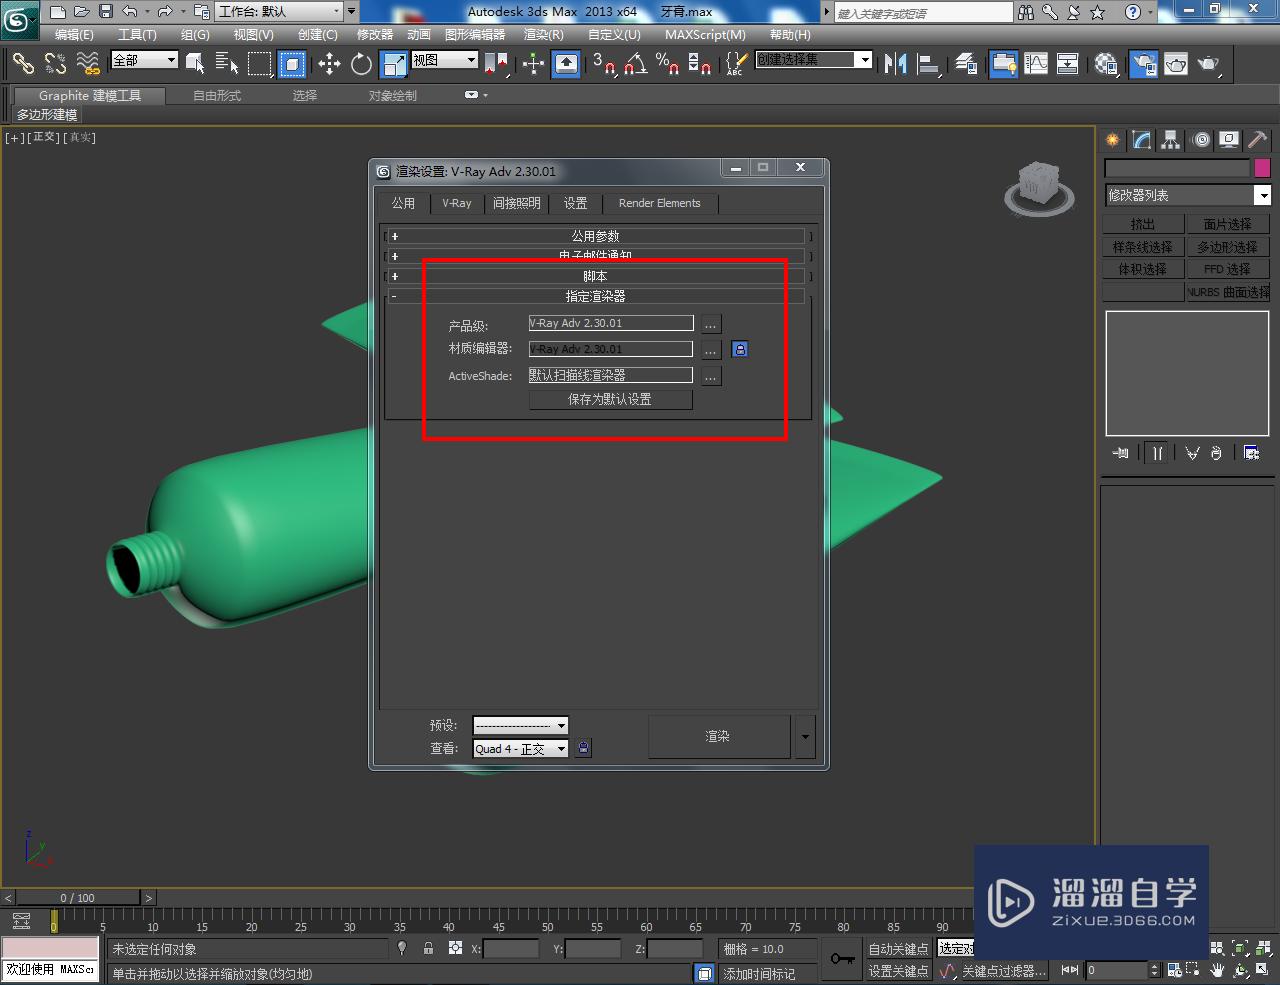Screen dimensions: 1280x985
Task: Click the magenta object color swatch
Action: point(1262,168)
